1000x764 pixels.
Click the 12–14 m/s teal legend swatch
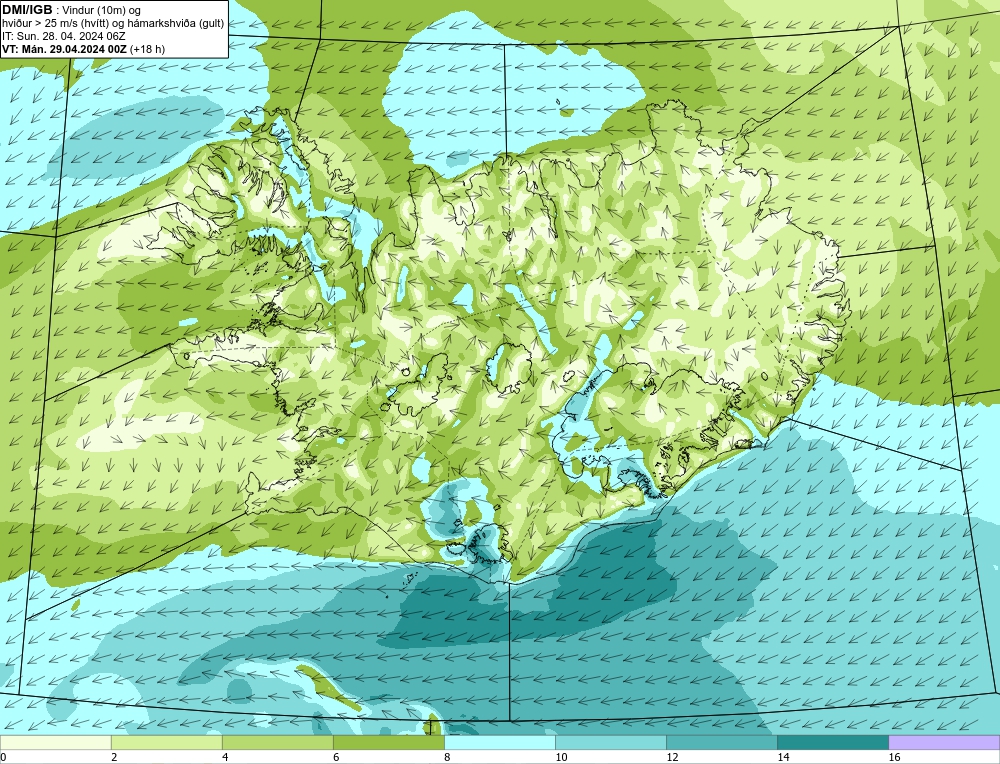coord(721,742)
